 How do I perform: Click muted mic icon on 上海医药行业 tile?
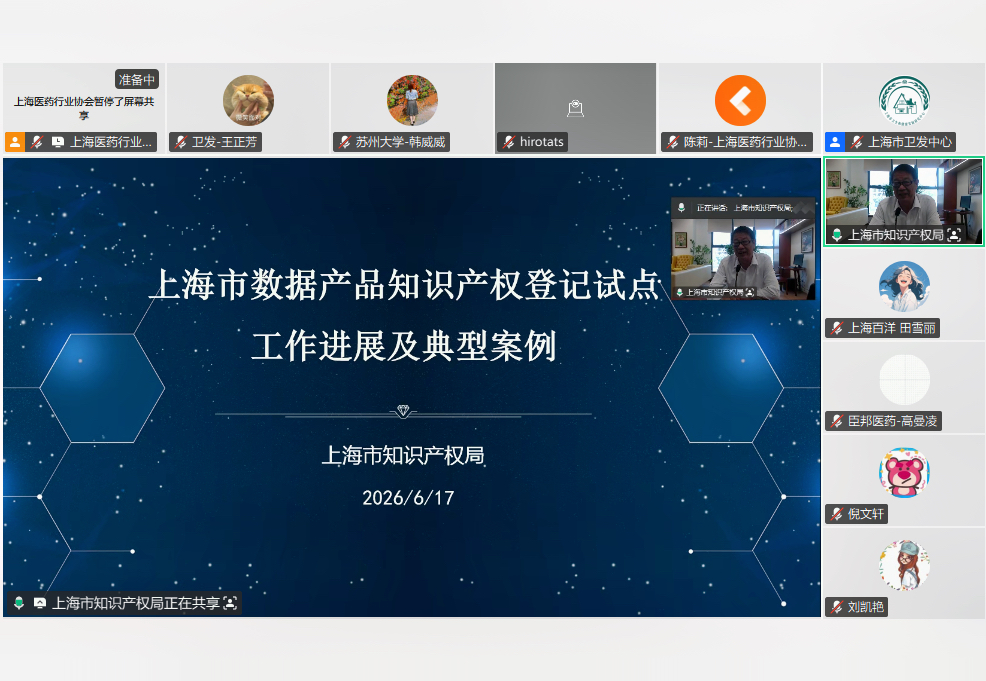click(37, 142)
